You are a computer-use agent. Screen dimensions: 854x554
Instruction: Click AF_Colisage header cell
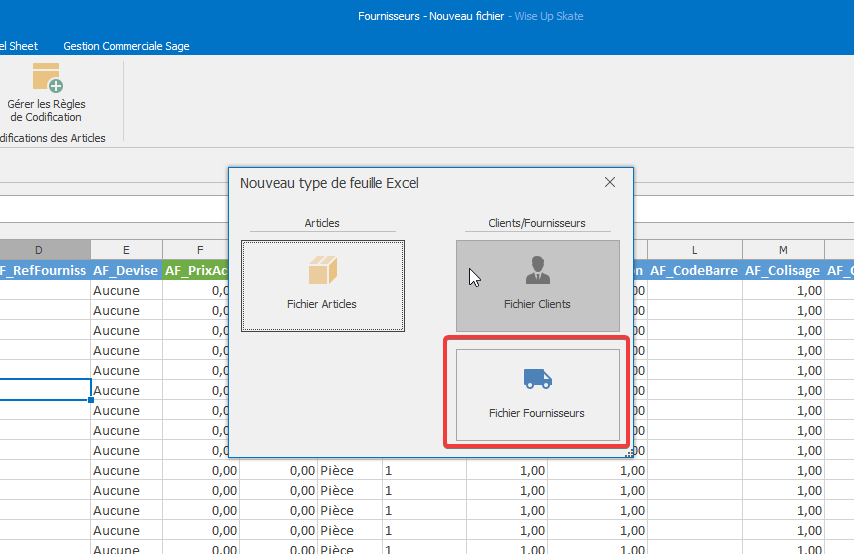point(783,271)
